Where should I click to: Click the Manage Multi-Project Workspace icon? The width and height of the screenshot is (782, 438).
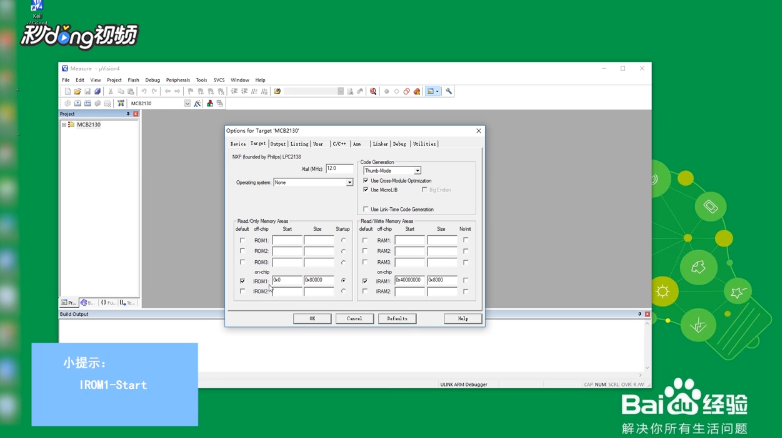(x=220, y=103)
